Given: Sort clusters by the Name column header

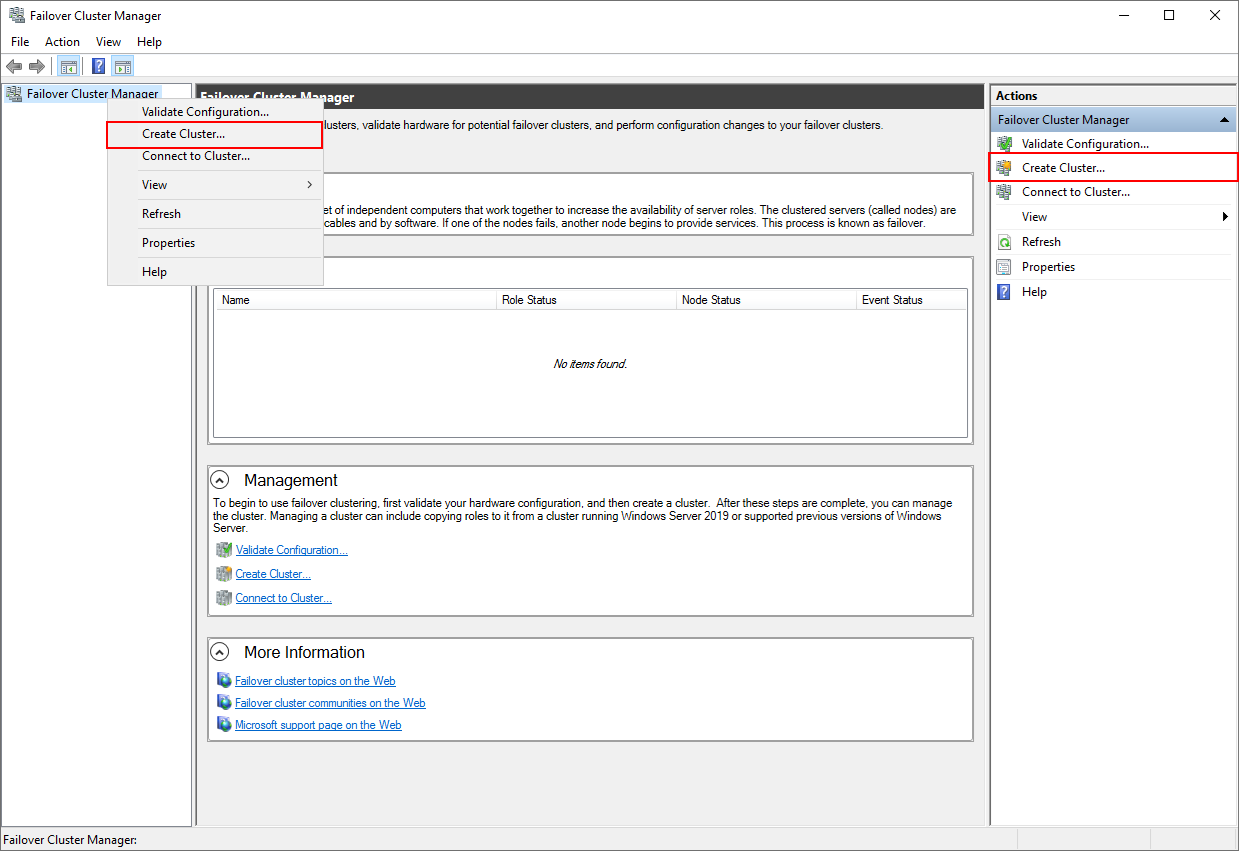Looking at the screenshot, I should click(x=357, y=300).
